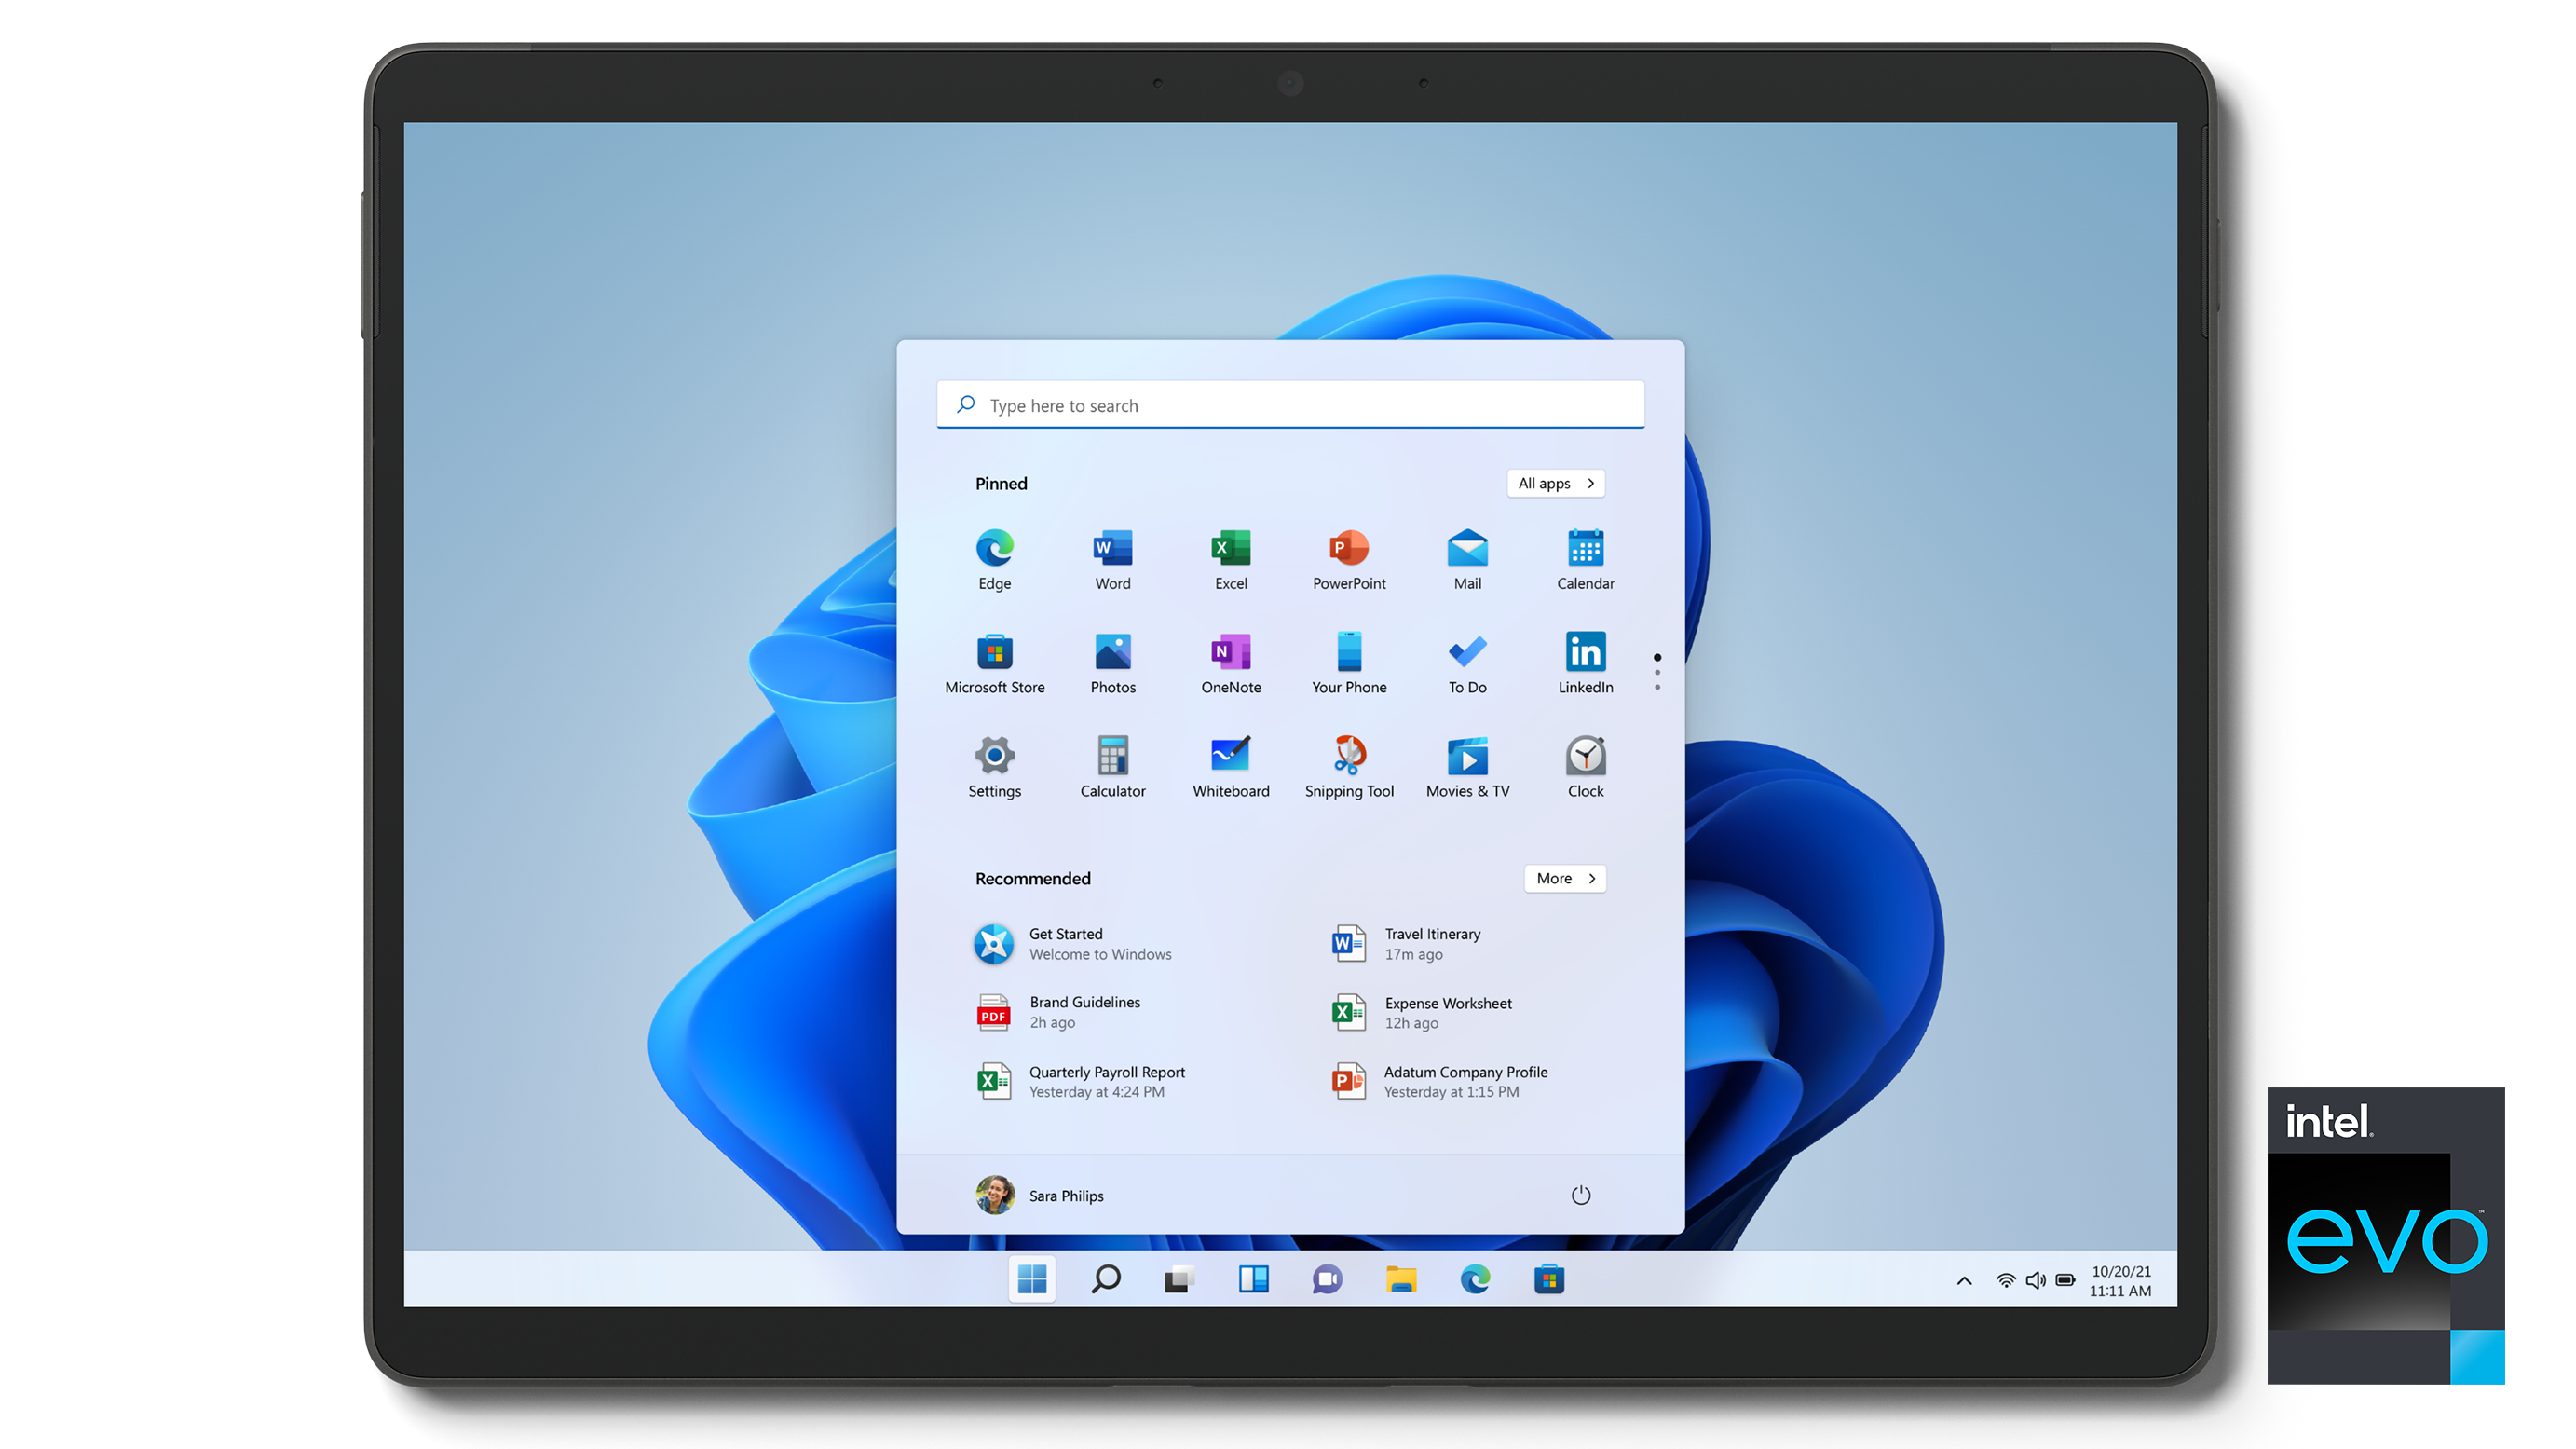Open OneNote pinned app
2576x1449 pixels.
click(x=1231, y=663)
